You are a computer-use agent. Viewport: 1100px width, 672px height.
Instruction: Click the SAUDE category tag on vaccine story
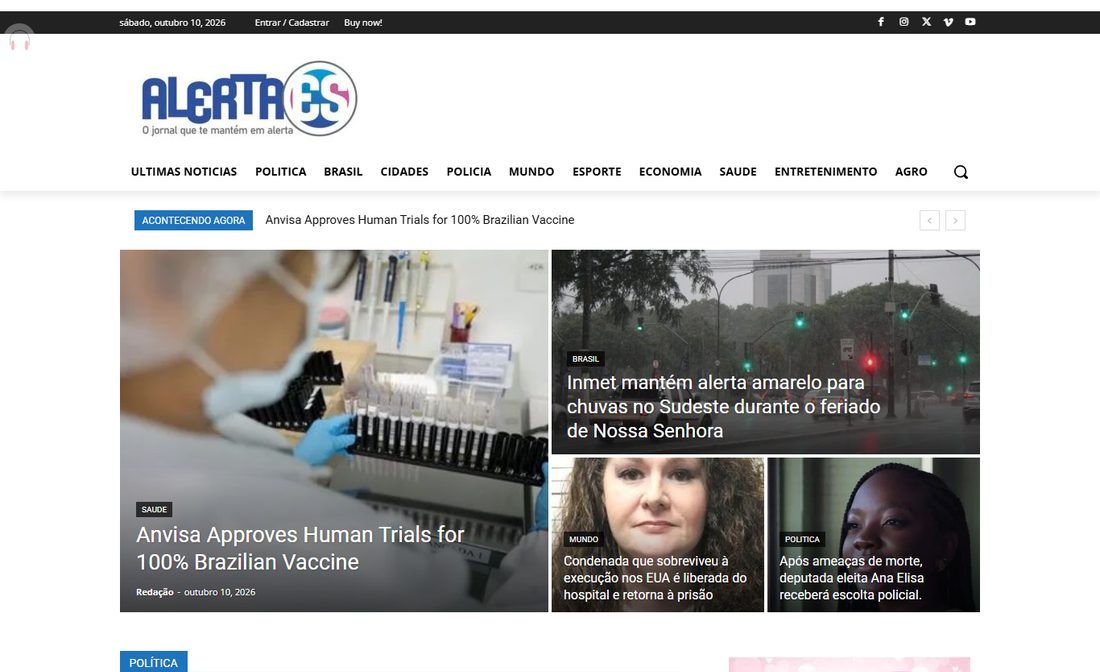154,509
